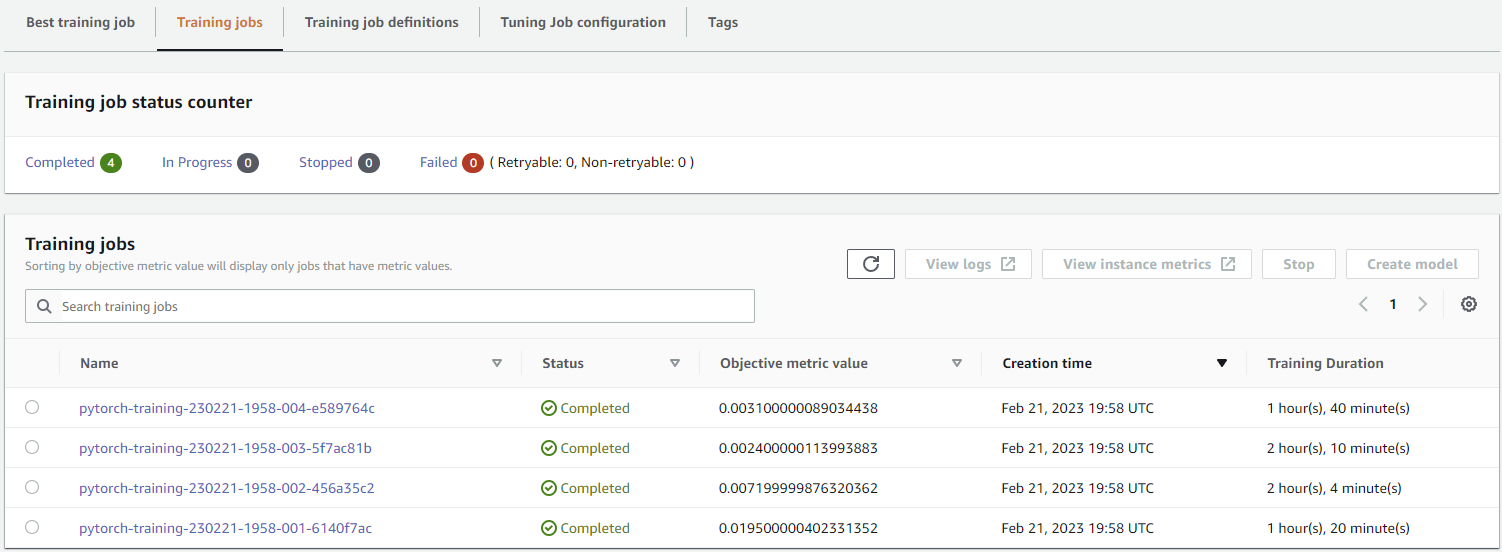Filter by Stopped jobs link
This screenshot has height=552, width=1502.
326,163
